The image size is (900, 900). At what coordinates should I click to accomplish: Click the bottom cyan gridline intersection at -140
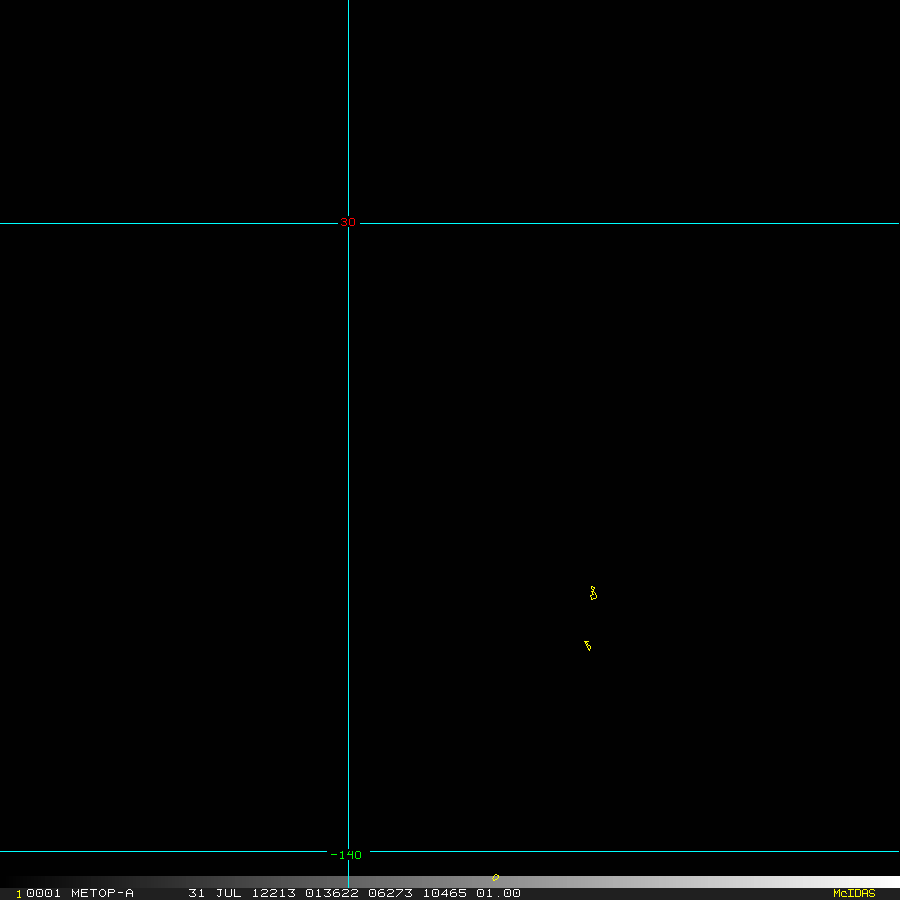tap(348, 851)
